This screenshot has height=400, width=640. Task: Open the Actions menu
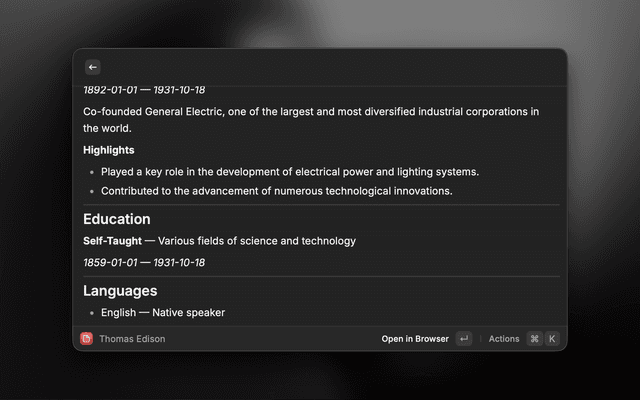coord(504,339)
